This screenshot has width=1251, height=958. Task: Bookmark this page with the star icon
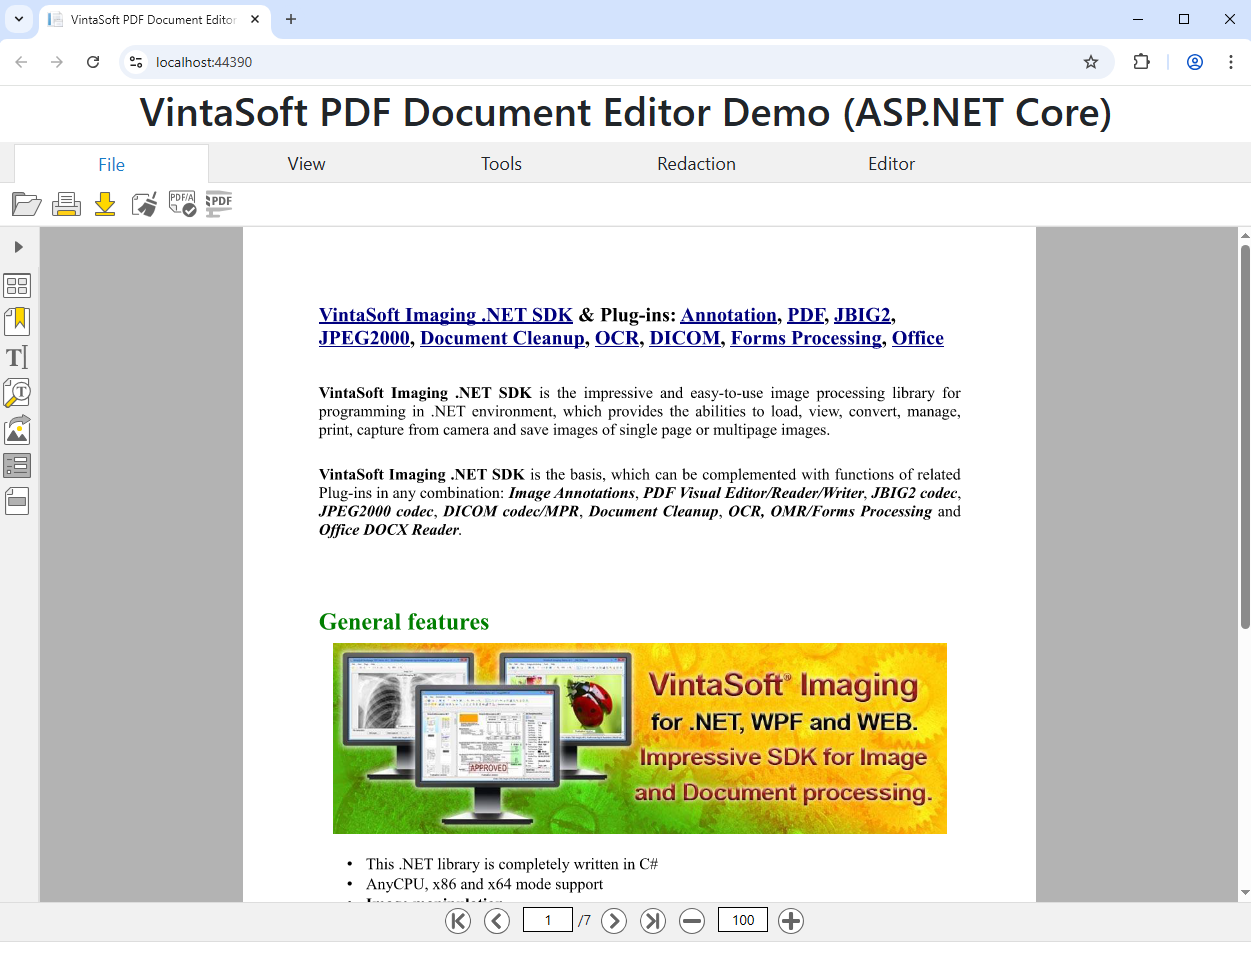coord(1091,62)
